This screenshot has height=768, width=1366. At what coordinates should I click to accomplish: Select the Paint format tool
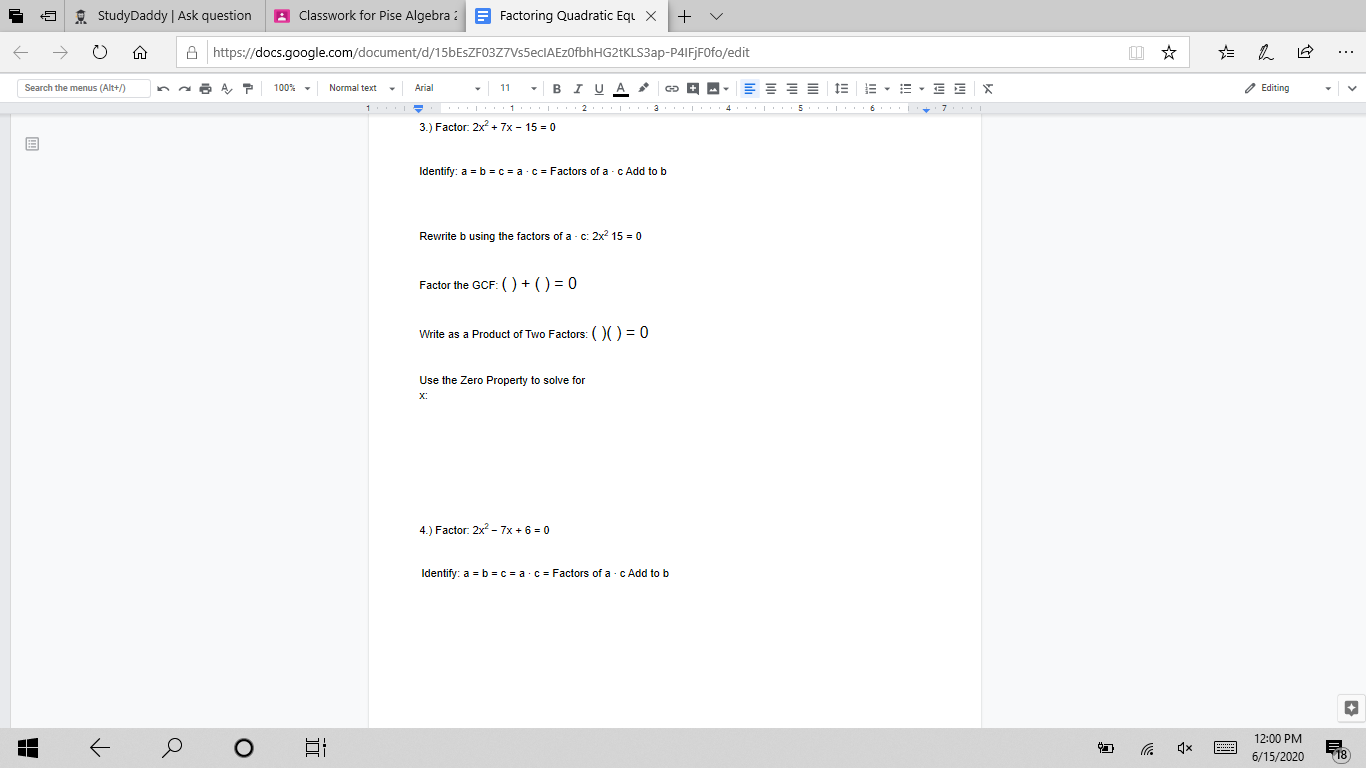click(x=247, y=88)
